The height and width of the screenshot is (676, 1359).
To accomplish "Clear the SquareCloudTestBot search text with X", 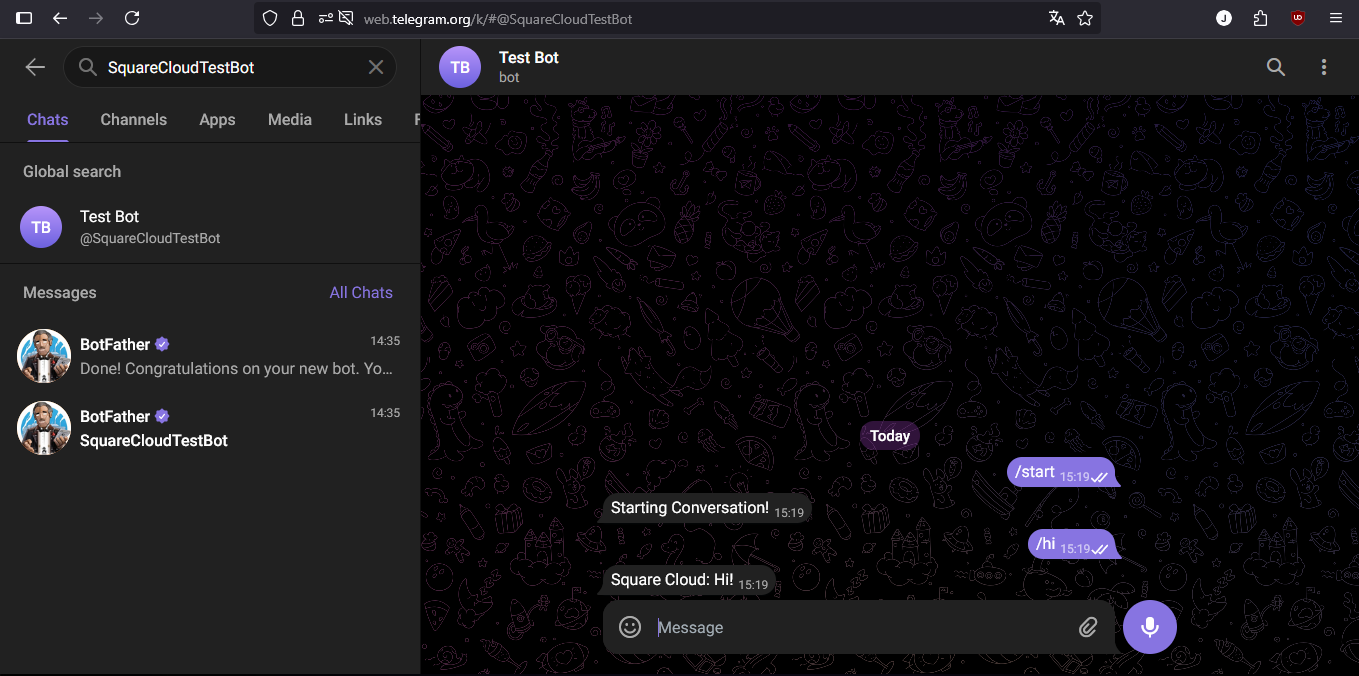I will click(x=376, y=67).
